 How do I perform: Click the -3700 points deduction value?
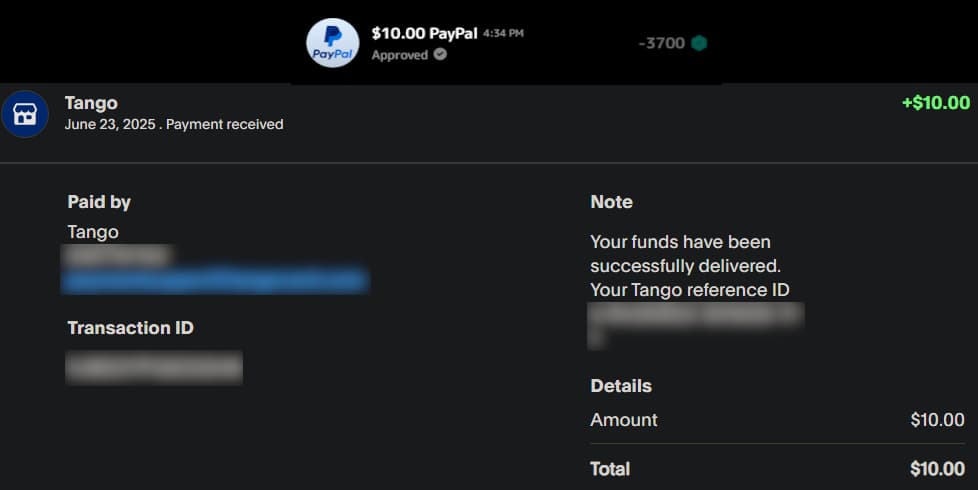coord(661,43)
